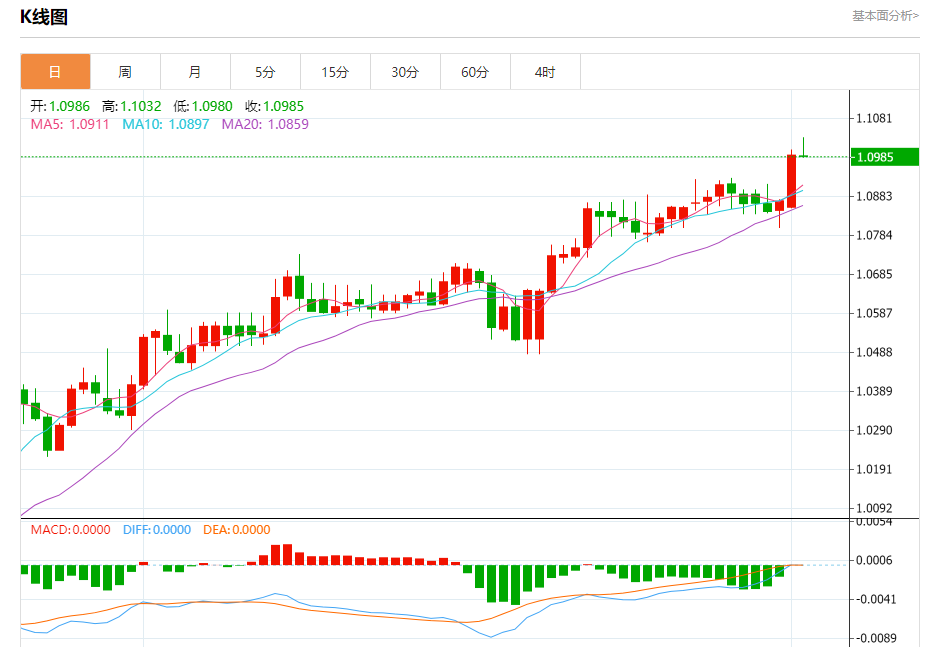This screenshot has width=927, height=647.
Task: Select the 日 daily chart tab
Action: pos(55,72)
